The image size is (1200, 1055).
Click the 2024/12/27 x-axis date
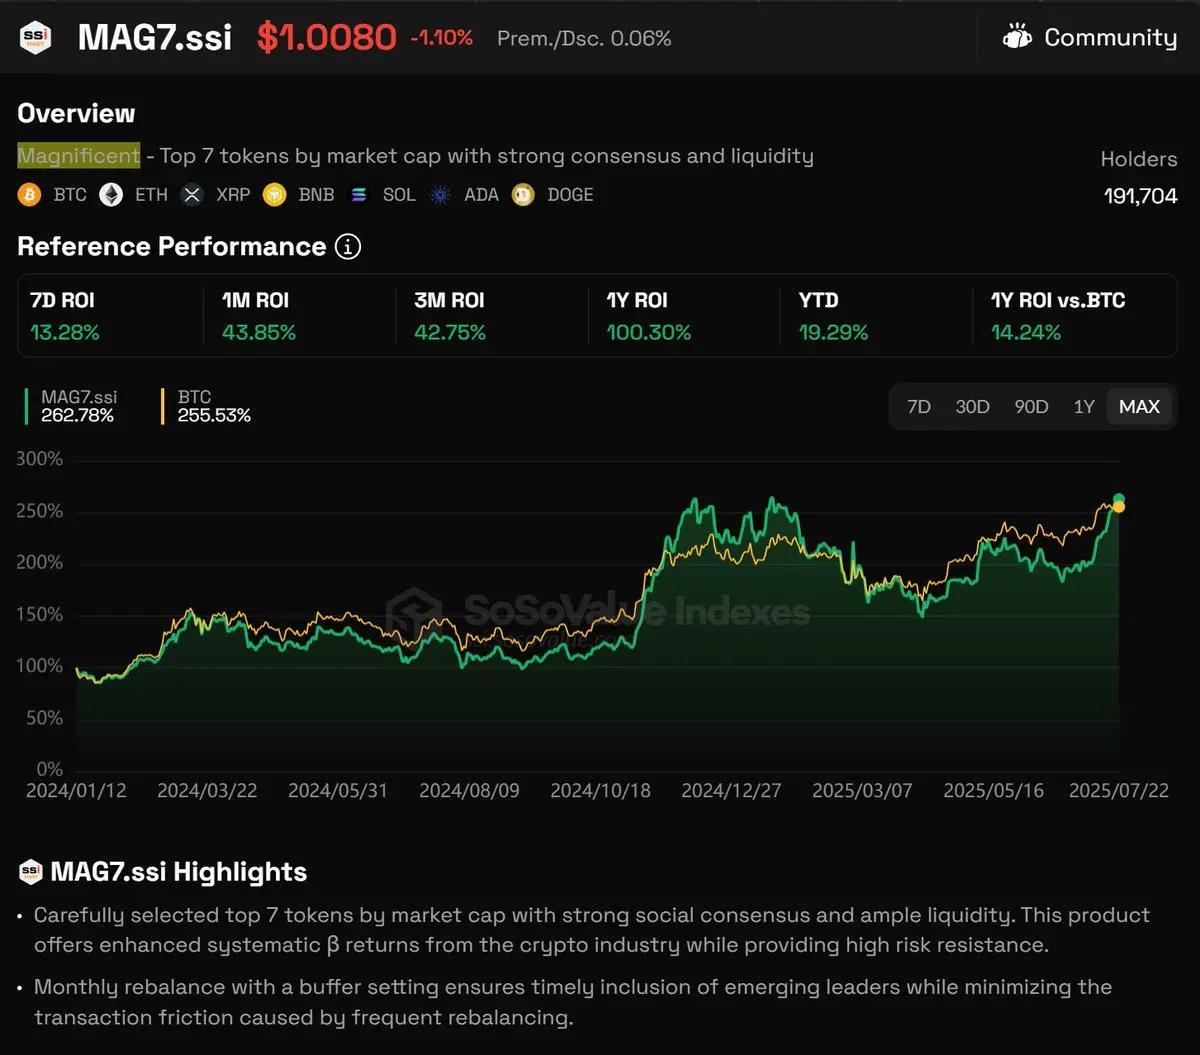pos(731,790)
